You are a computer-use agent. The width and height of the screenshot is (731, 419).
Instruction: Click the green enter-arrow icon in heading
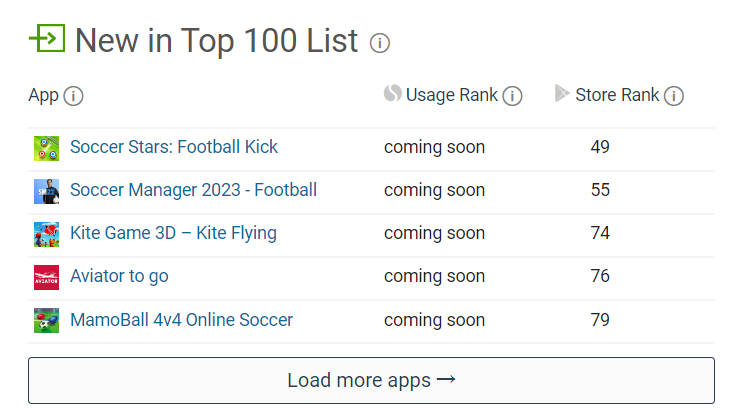[47, 38]
